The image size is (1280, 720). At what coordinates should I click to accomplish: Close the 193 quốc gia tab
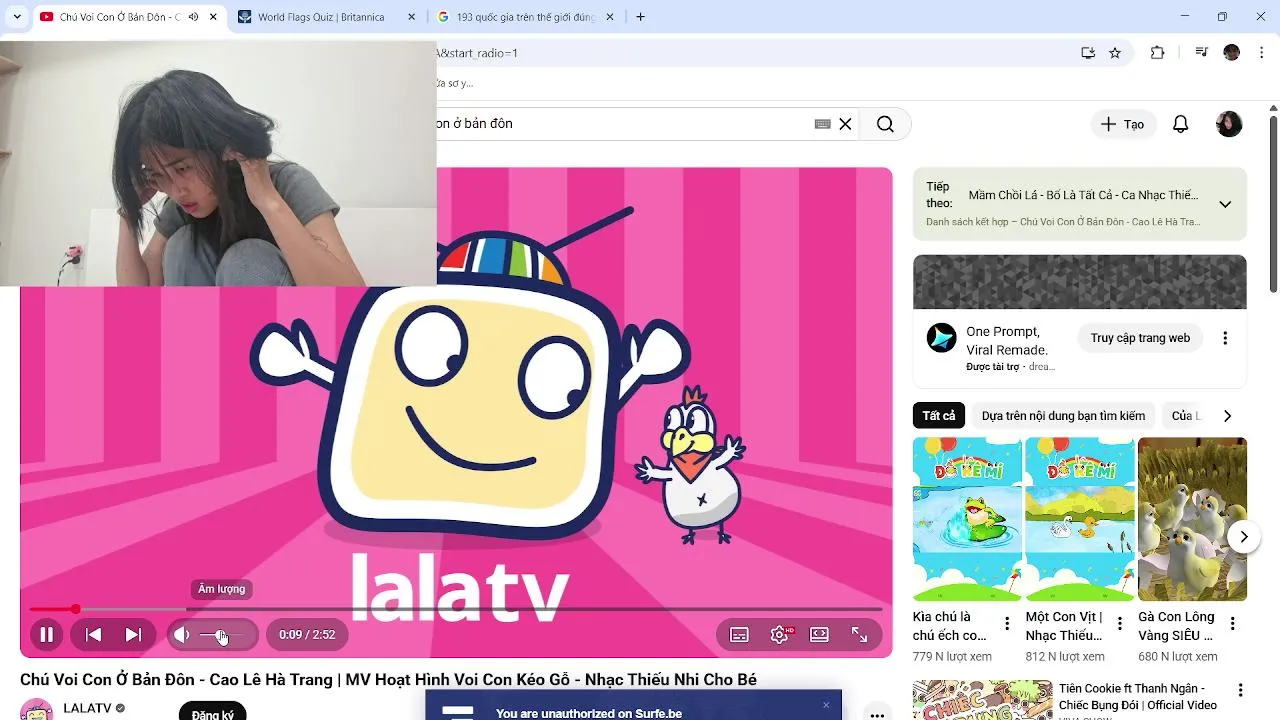(x=612, y=17)
